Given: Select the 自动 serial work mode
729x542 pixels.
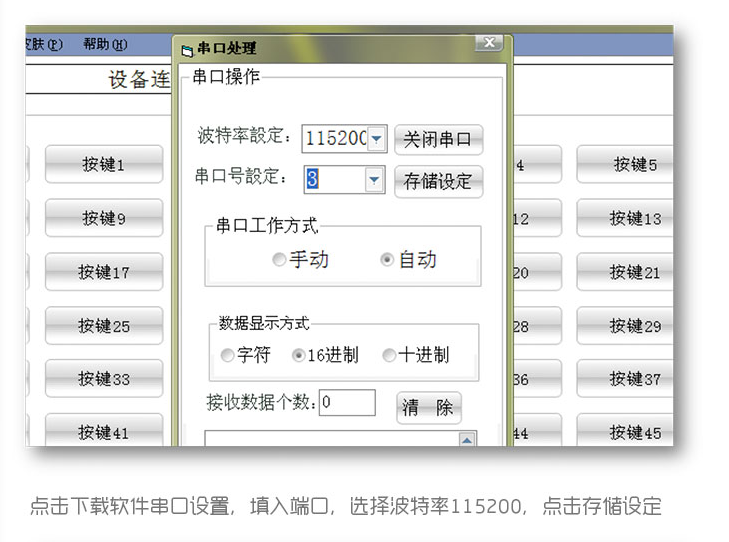Looking at the screenshot, I should click(387, 260).
